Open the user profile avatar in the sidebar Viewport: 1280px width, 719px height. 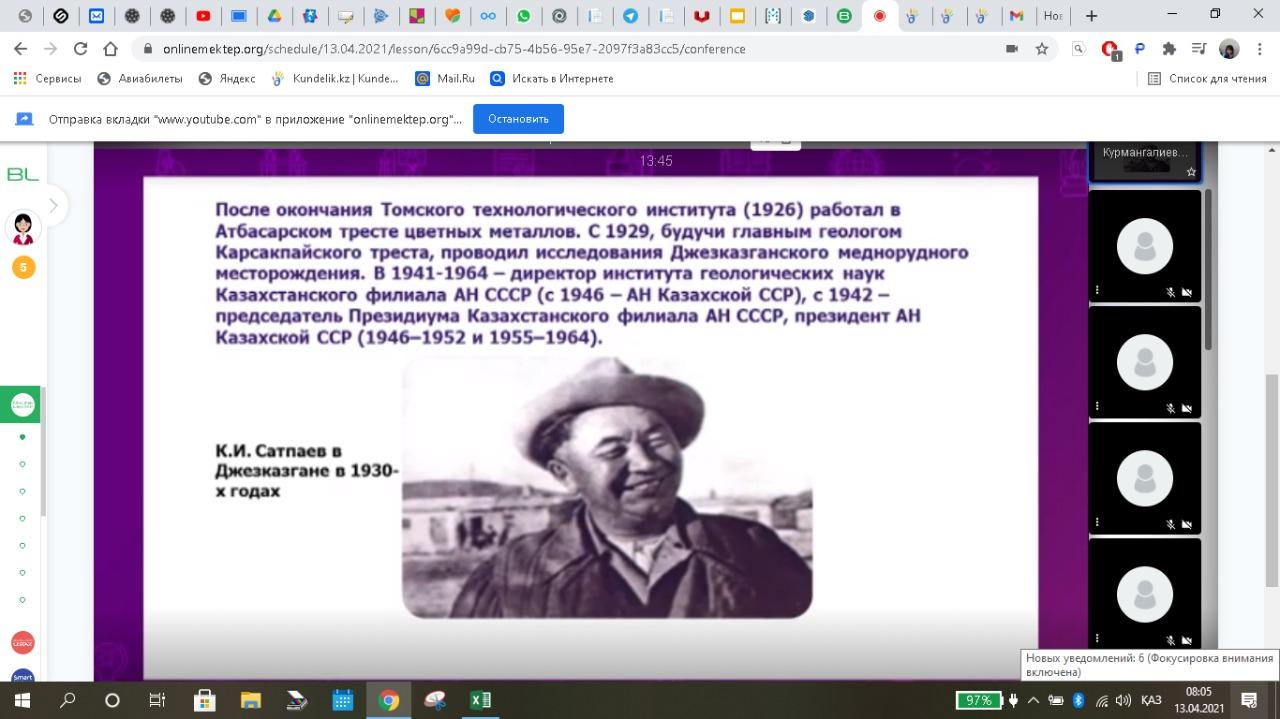(22, 228)
